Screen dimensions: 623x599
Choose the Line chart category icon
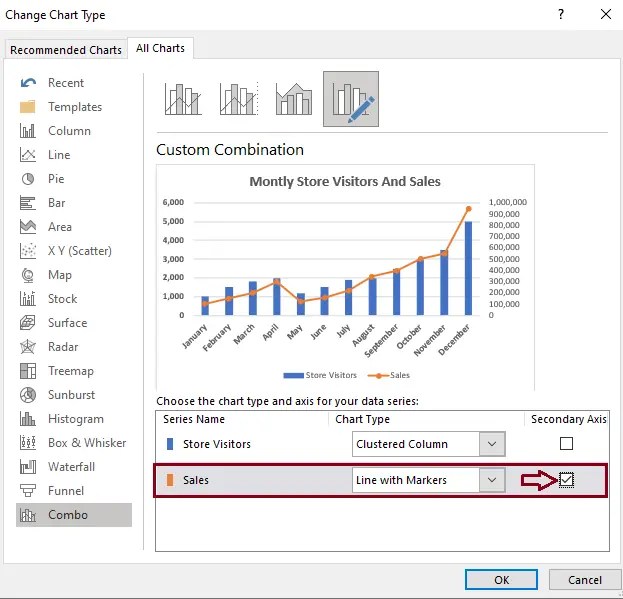(28, 155)
